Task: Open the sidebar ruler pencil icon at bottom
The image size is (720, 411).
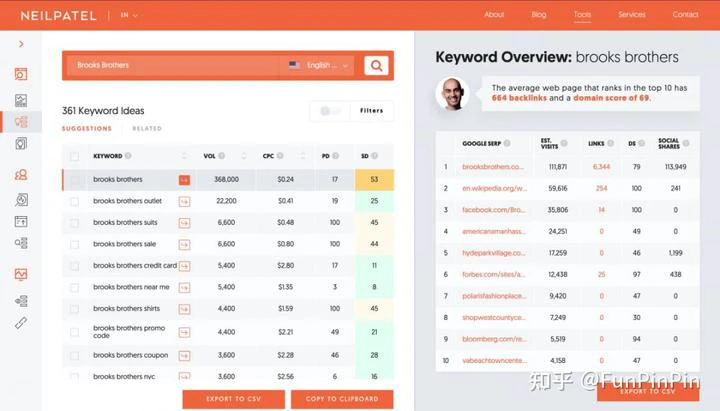Action: point(21,323)
